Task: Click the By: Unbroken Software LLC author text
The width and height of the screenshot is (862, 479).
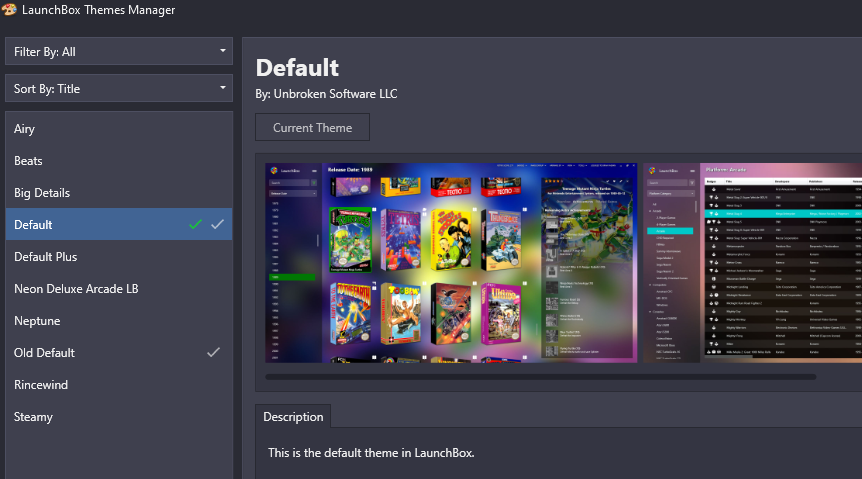Action: [326, 94]
